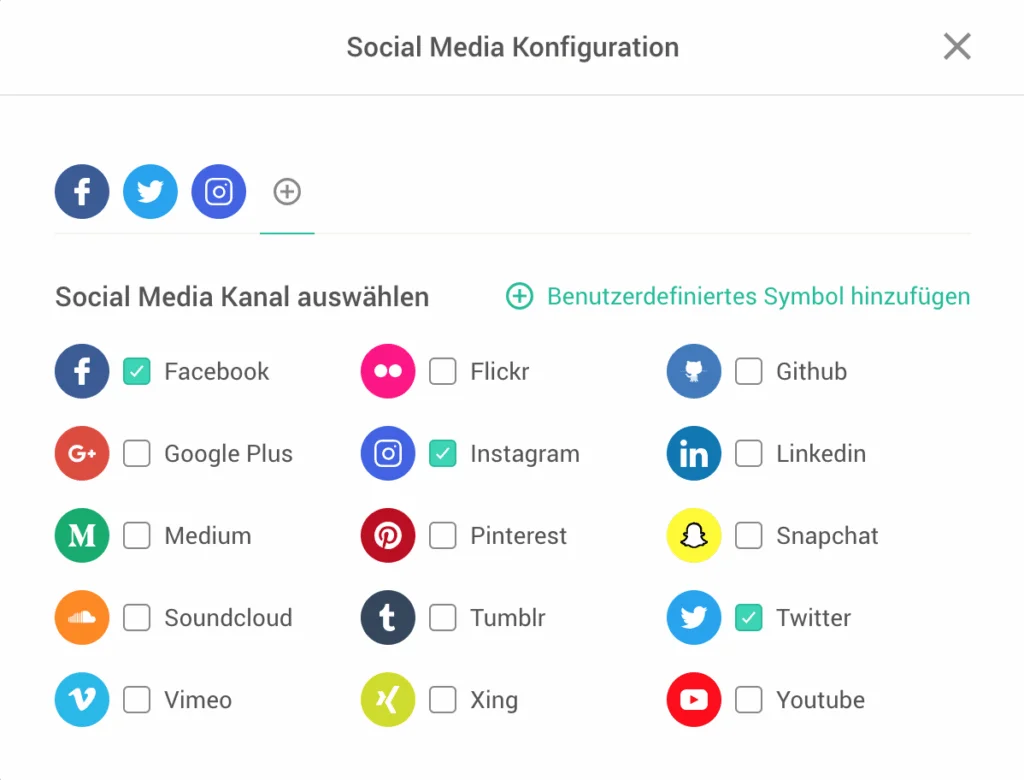This screenshot has width=1024, height=780.
Task: Check the Tumblr checkbox
Action: 443,618
